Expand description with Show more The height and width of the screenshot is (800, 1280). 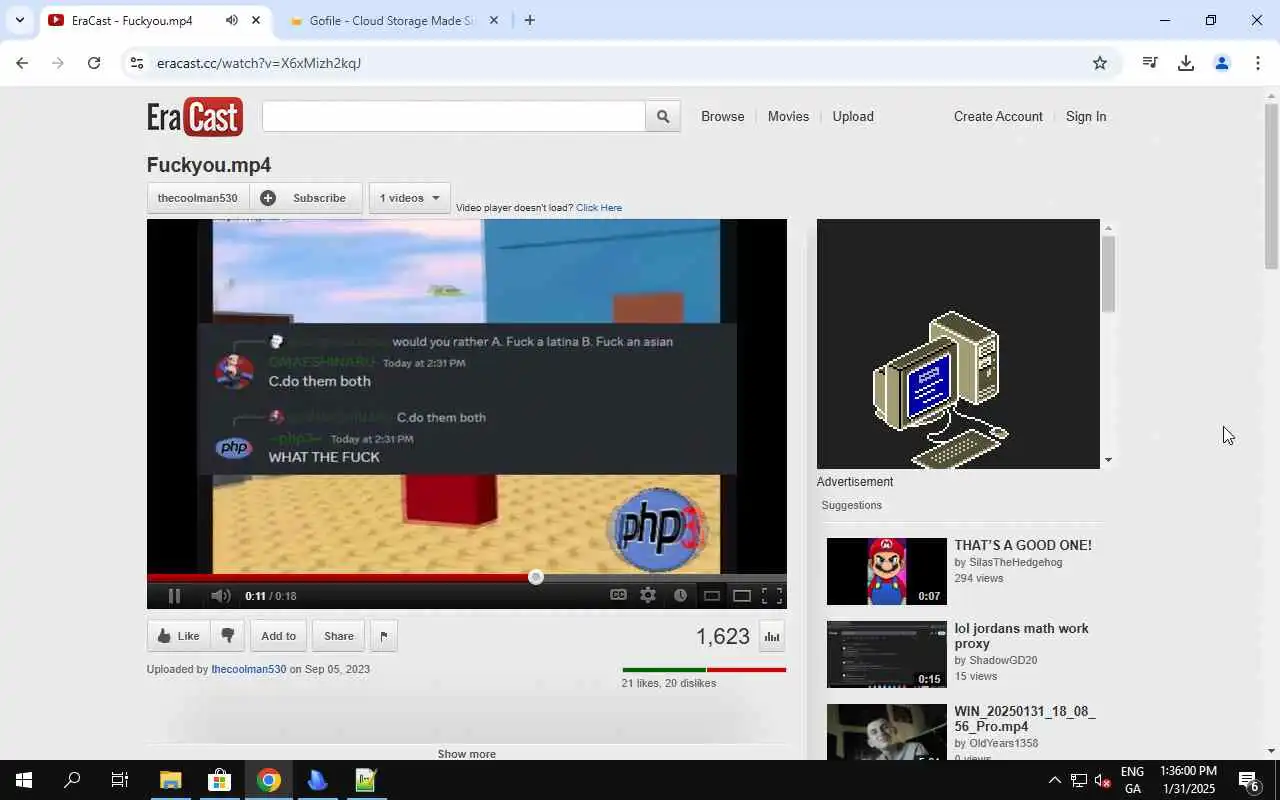466,754
